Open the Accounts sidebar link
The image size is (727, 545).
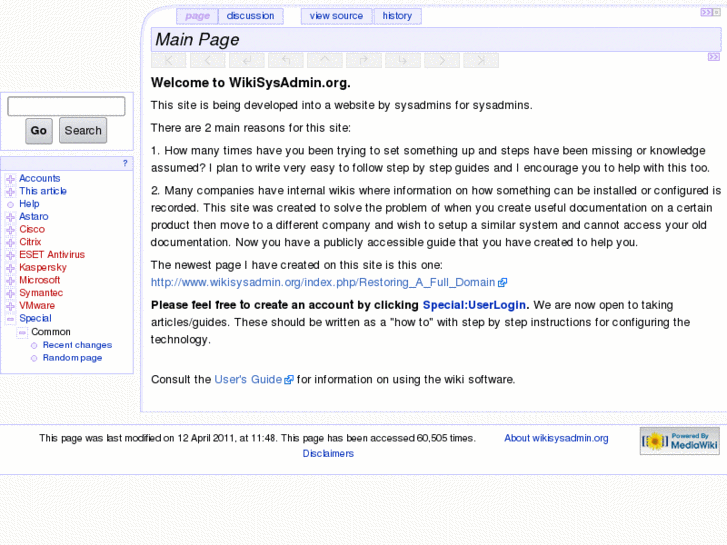39,179
